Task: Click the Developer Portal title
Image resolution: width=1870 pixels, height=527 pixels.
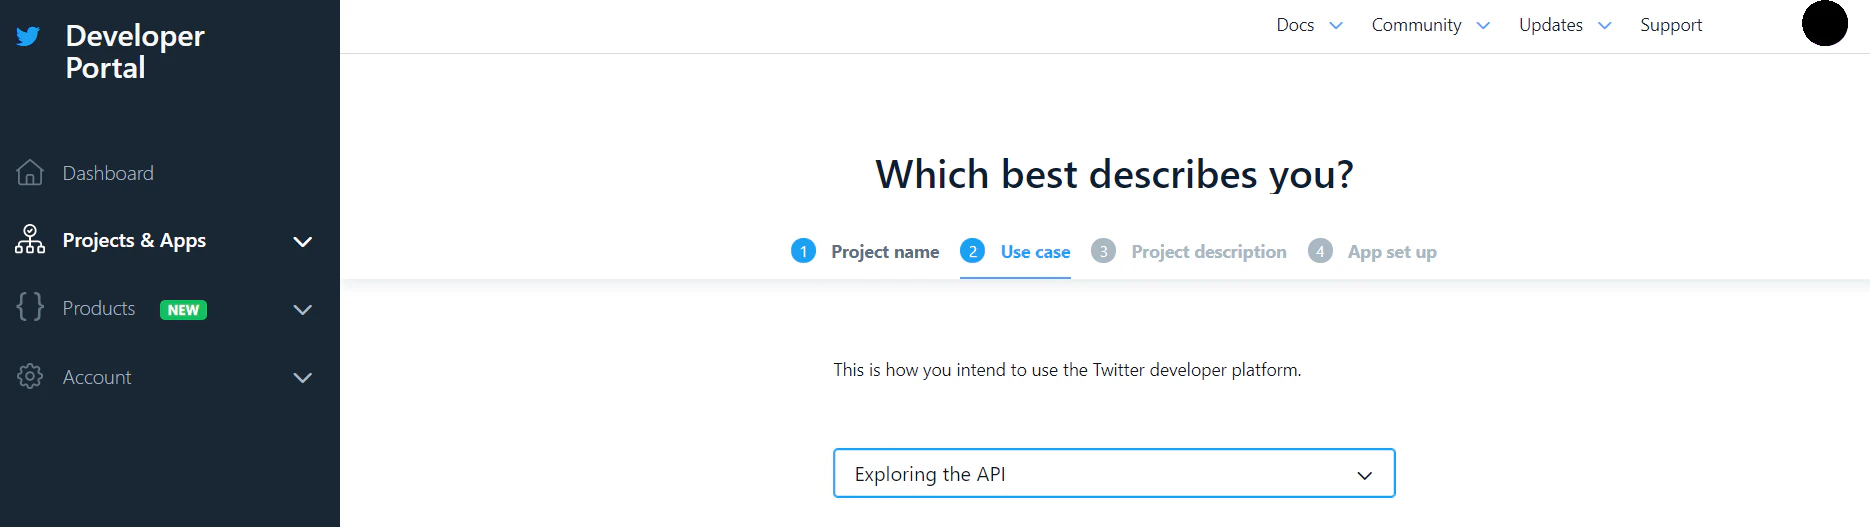Action: coord(135,52)
